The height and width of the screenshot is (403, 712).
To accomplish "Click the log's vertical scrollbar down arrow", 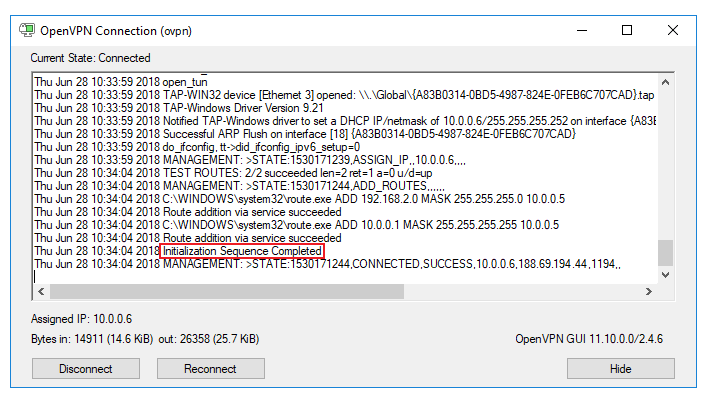I will (x=665, y=274).
